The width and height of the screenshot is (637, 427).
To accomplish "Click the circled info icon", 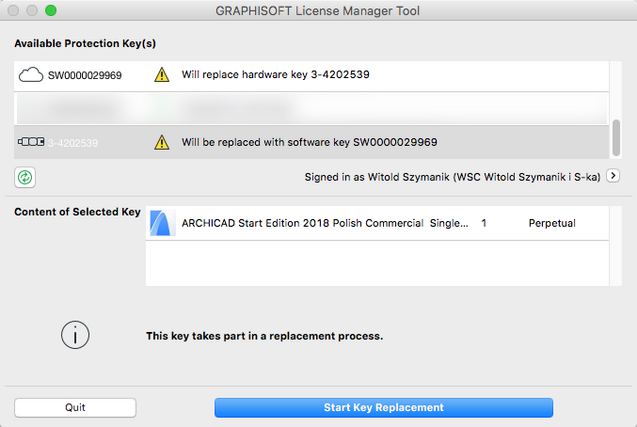I will click(76, 336).
